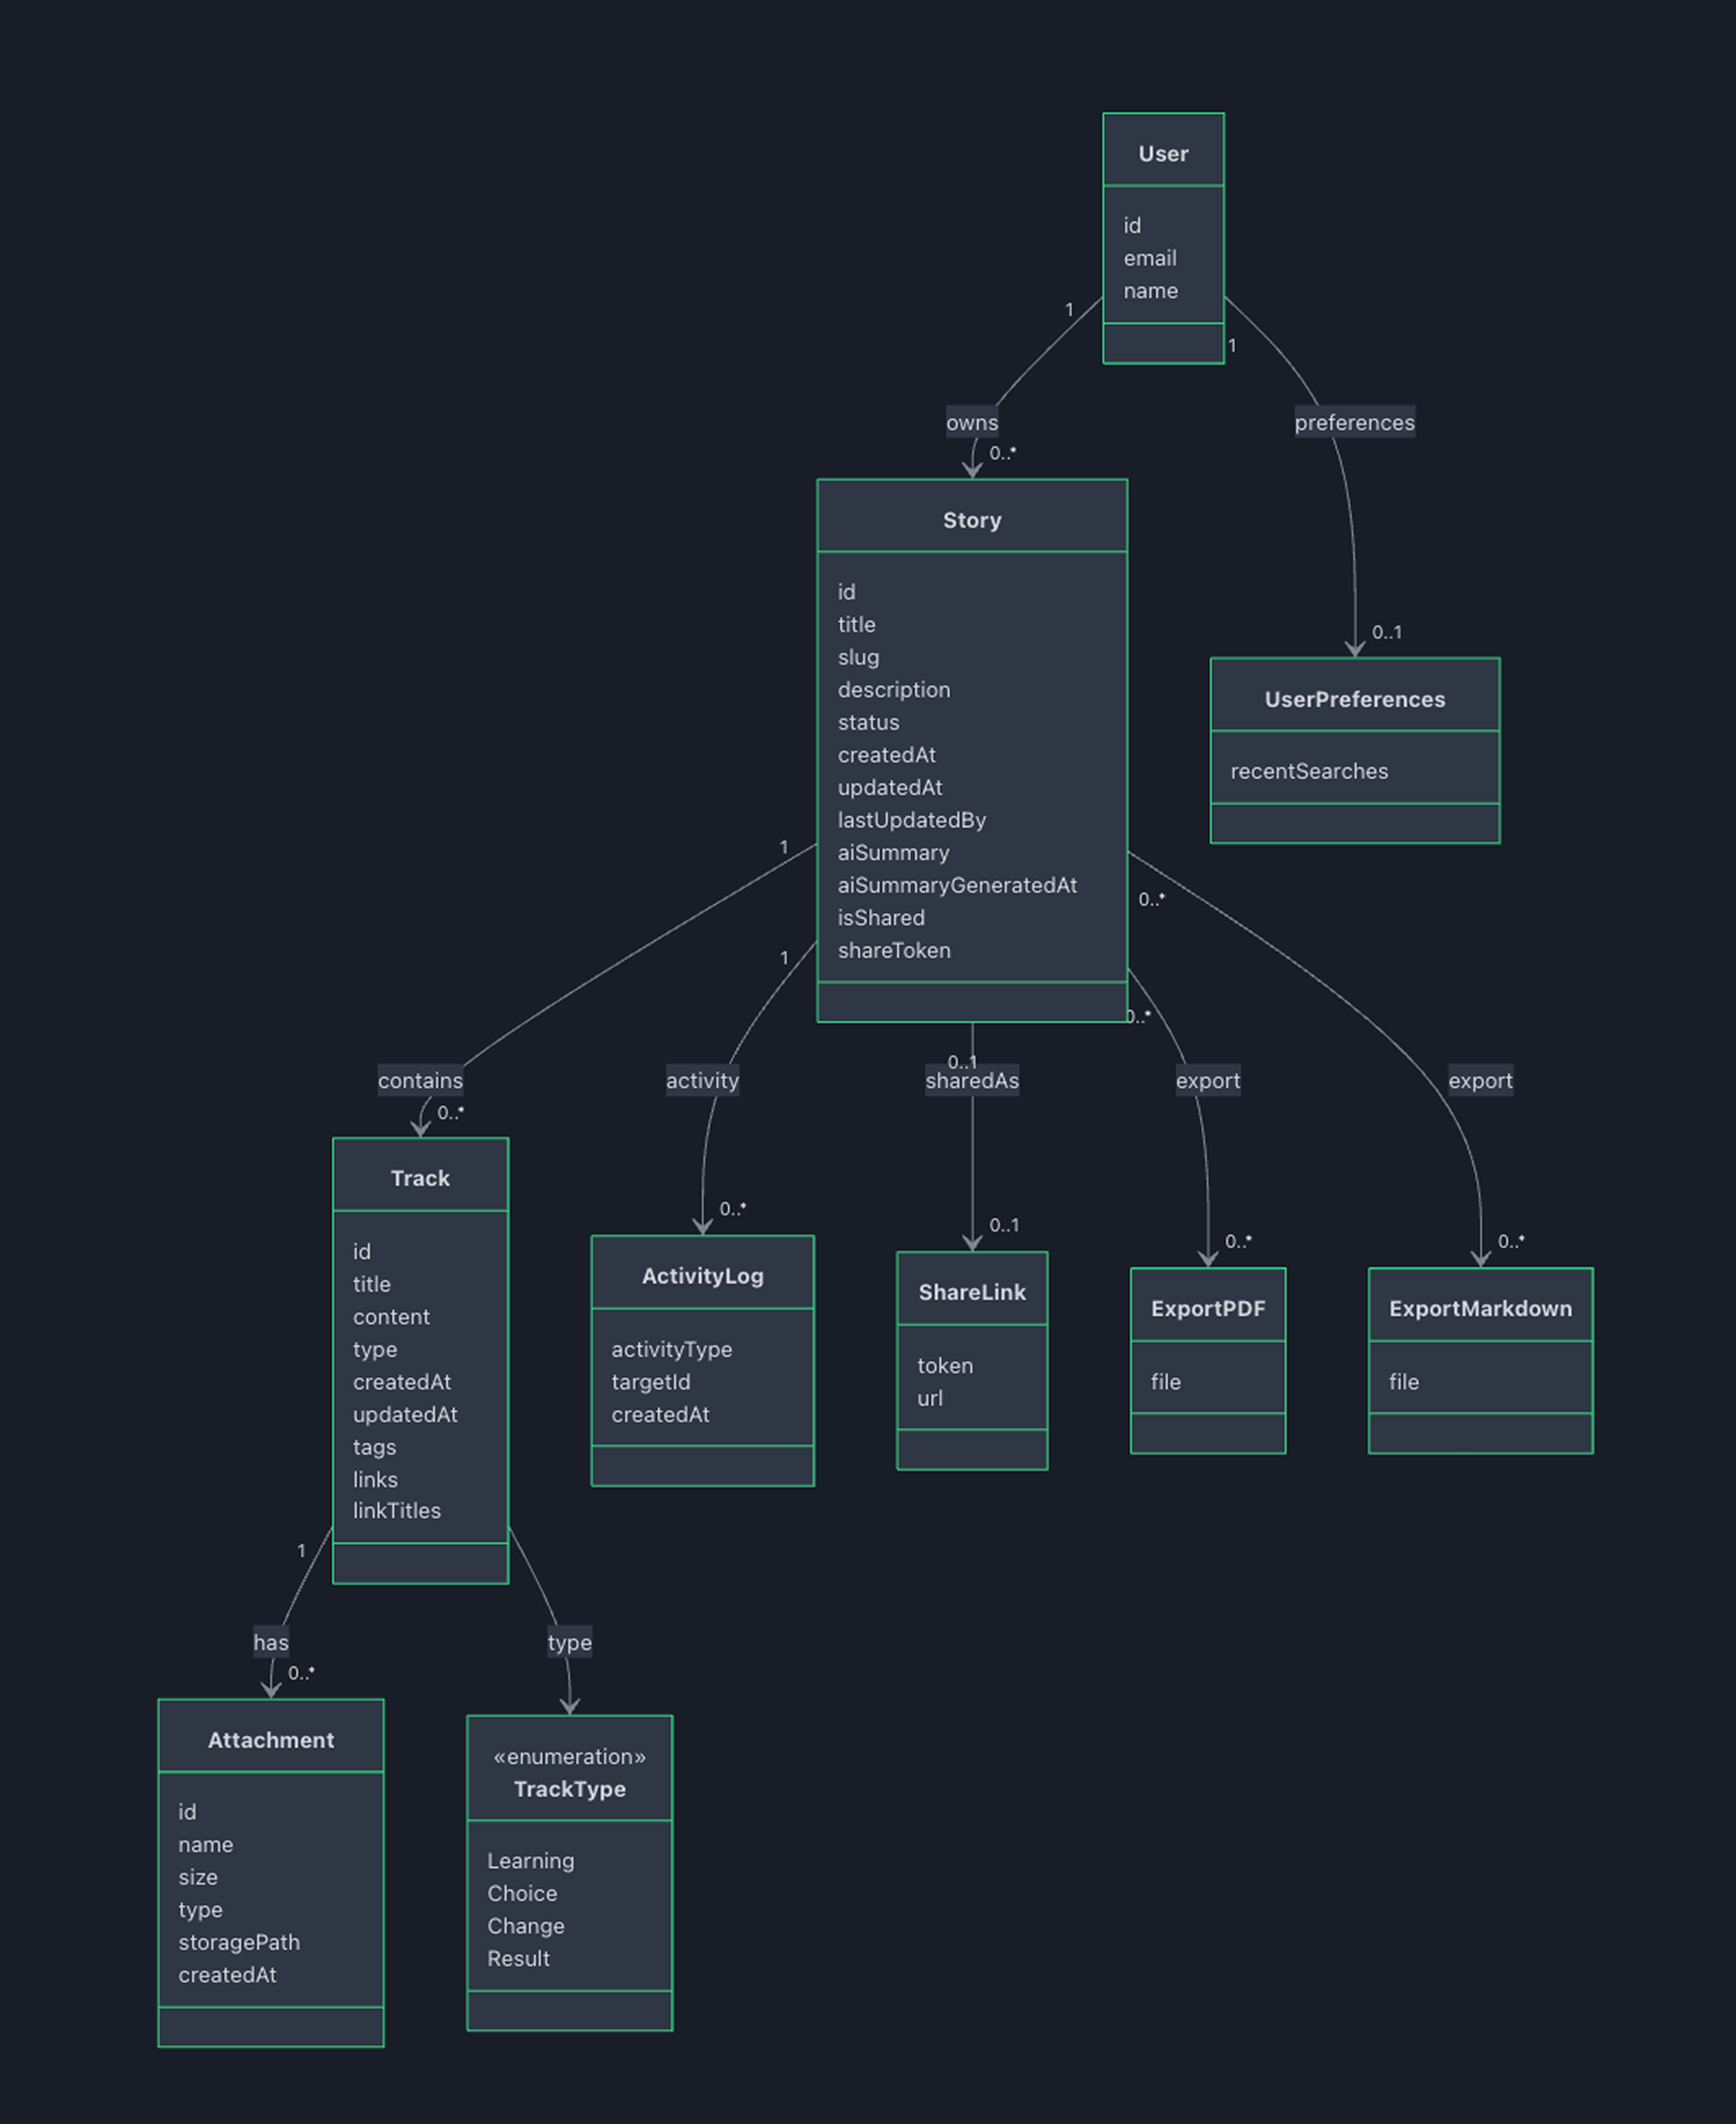
Task: Click the Story class title
Action: click(x=971, y=519)
